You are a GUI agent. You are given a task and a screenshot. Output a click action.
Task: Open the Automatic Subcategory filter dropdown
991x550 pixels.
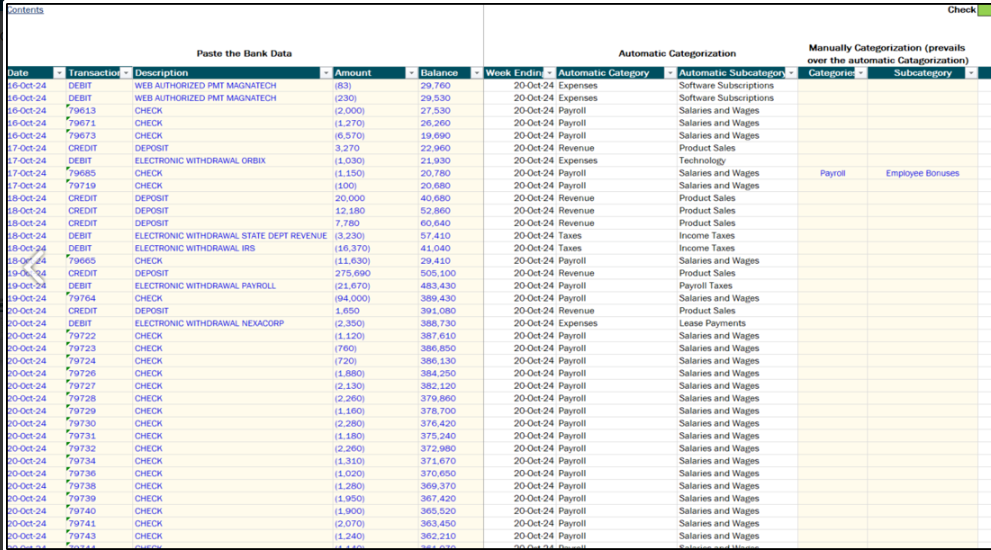click(x=791, y=73)
